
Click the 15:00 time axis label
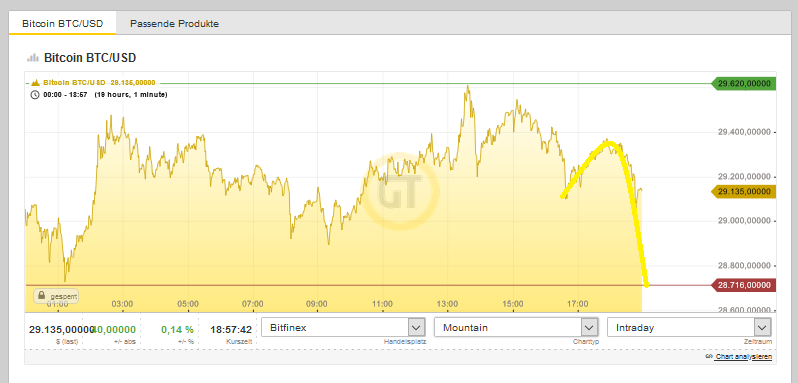[513, 304]
